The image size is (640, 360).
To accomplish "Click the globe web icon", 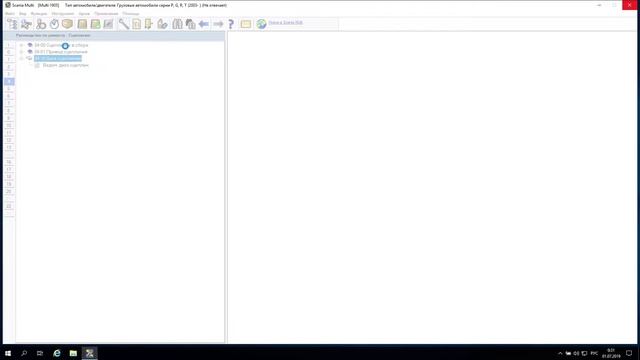I will point(261,24).
